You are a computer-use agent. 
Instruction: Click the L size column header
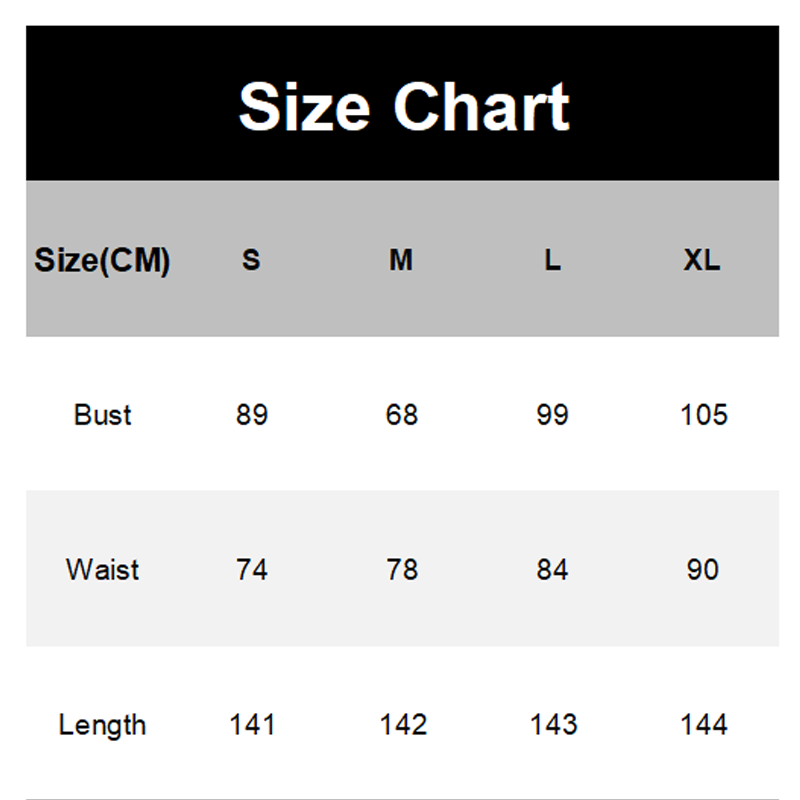coord(552,261)
